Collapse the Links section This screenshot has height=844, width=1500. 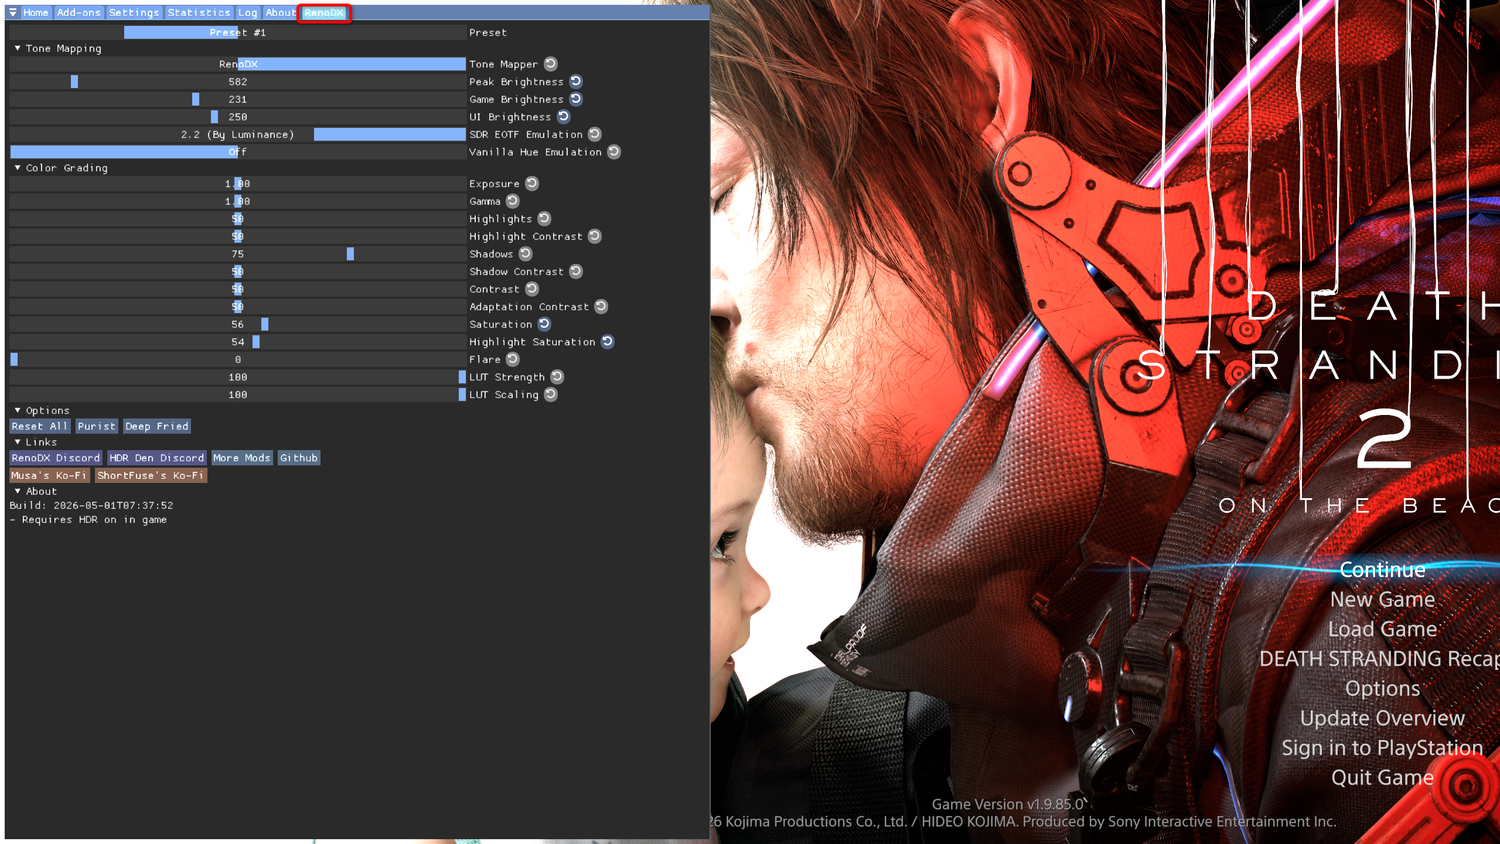(x=17, y=442)
